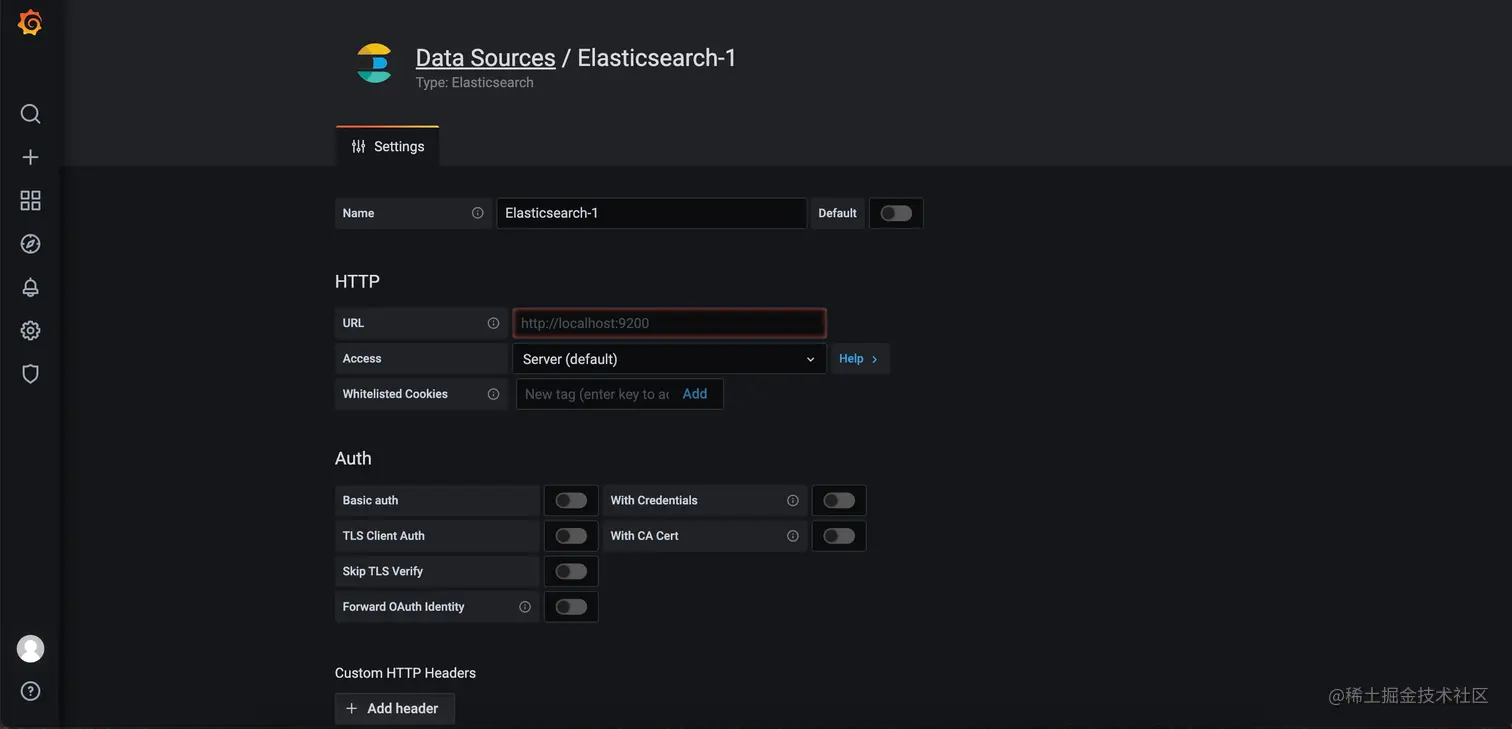Expand the Access Help section
Viewport: 1512px width, 729px height.
859,359
